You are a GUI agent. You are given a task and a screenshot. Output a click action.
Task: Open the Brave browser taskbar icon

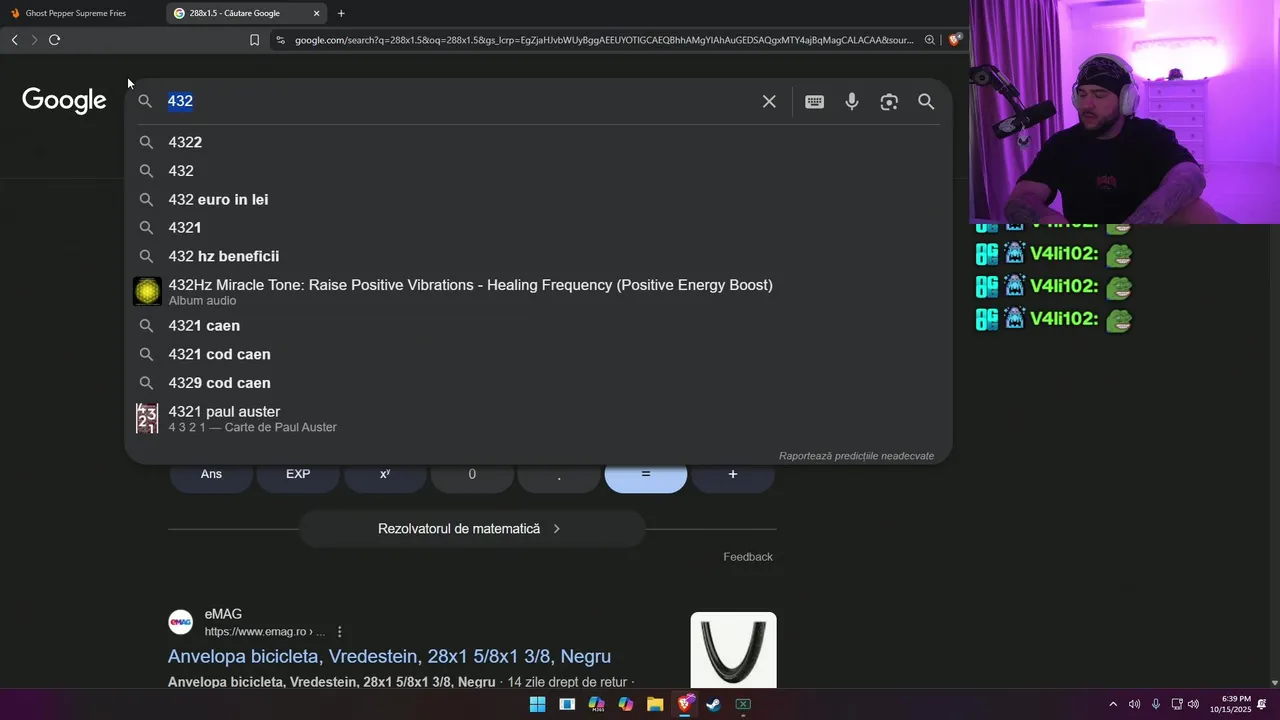[684, 704]
